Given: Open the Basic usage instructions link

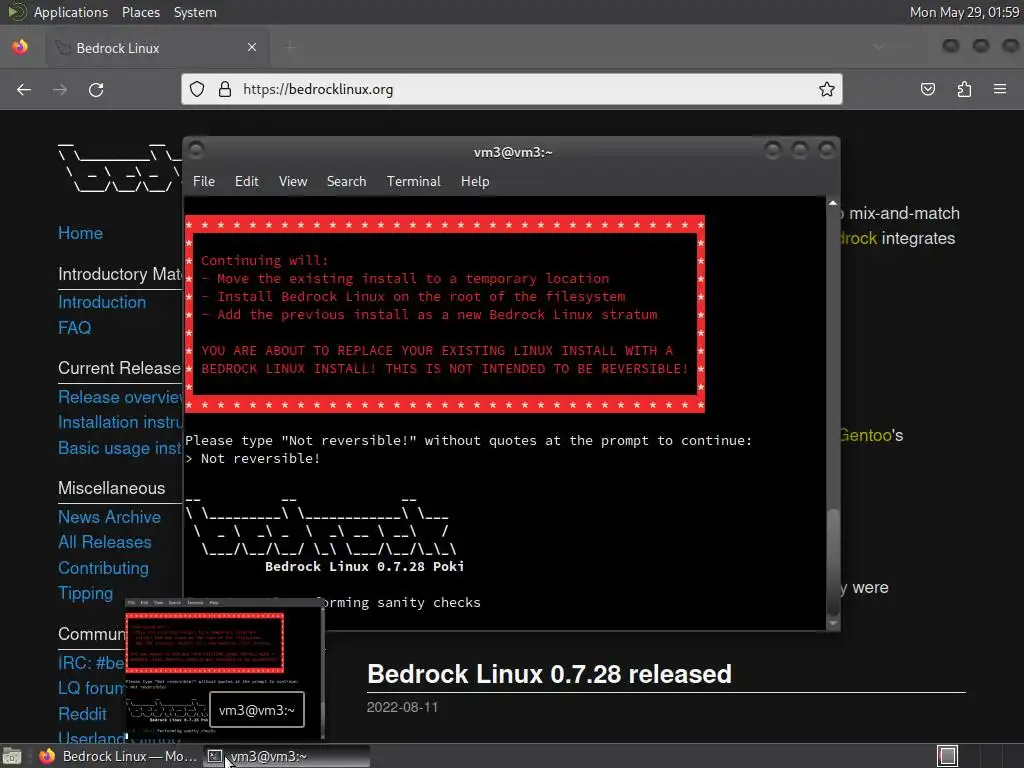Looking at the screenshot, I should [120, 448].
